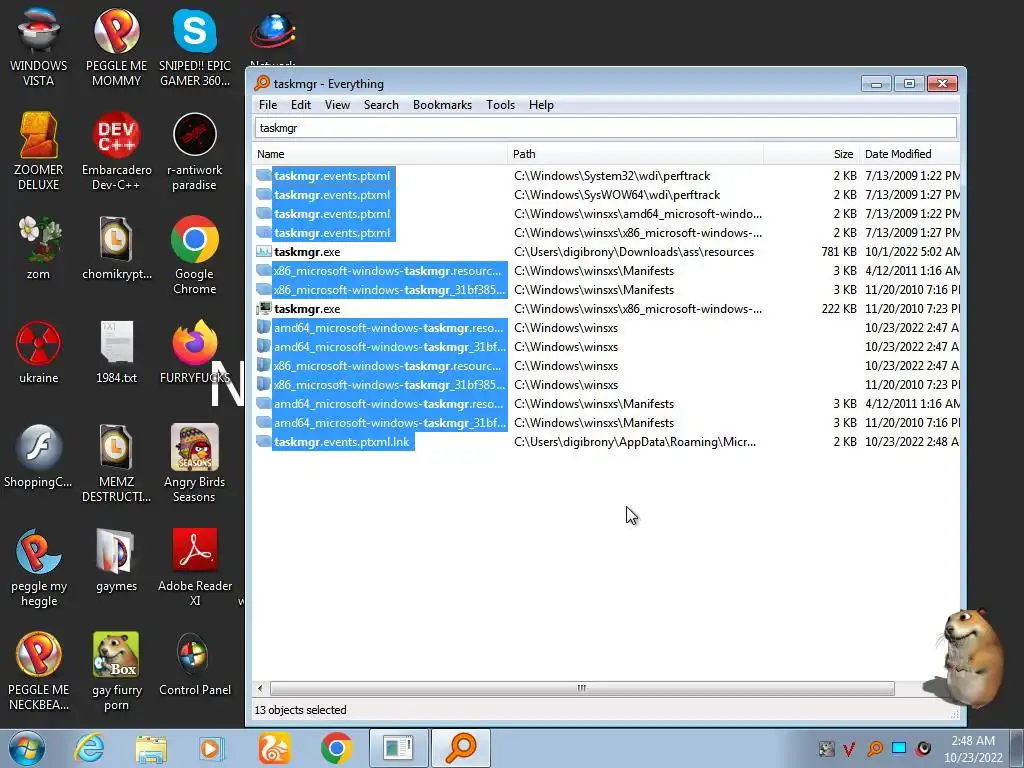Select the SNIPED!! EPIC GAMER 360 Skype icon

coord(195,47)
